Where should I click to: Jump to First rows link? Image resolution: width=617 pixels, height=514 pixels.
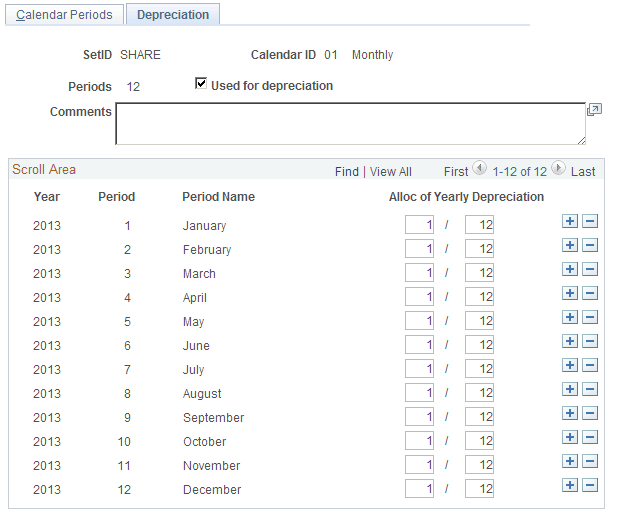(x=456, y=172)
